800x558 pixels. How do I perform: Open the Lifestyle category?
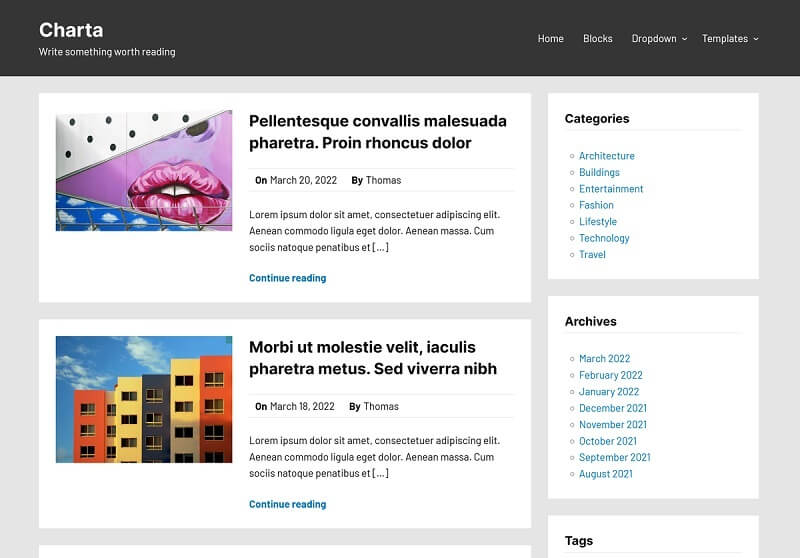[x=597, y=221]
